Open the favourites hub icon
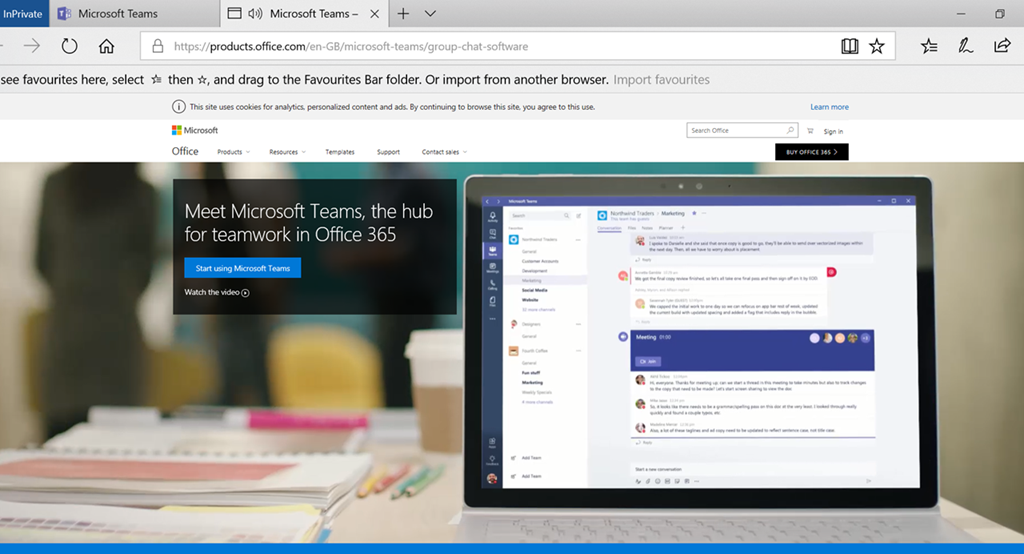Screen dimensions: 1024x554 929,46
